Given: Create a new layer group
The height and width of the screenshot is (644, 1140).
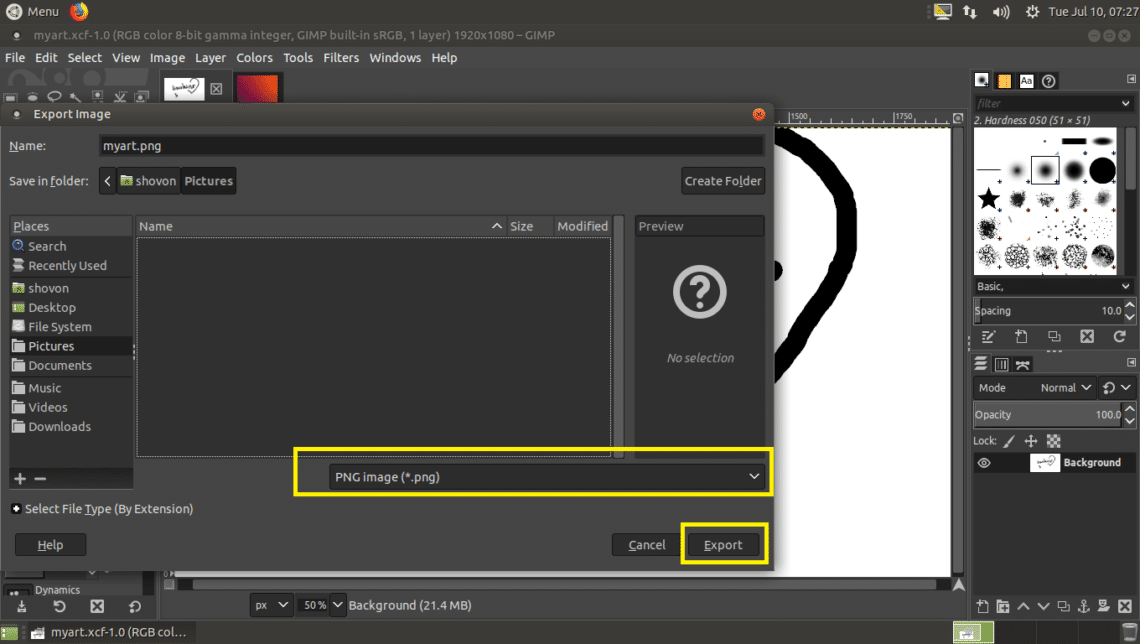Looking at the screenshot, I should pos(1004,606).
